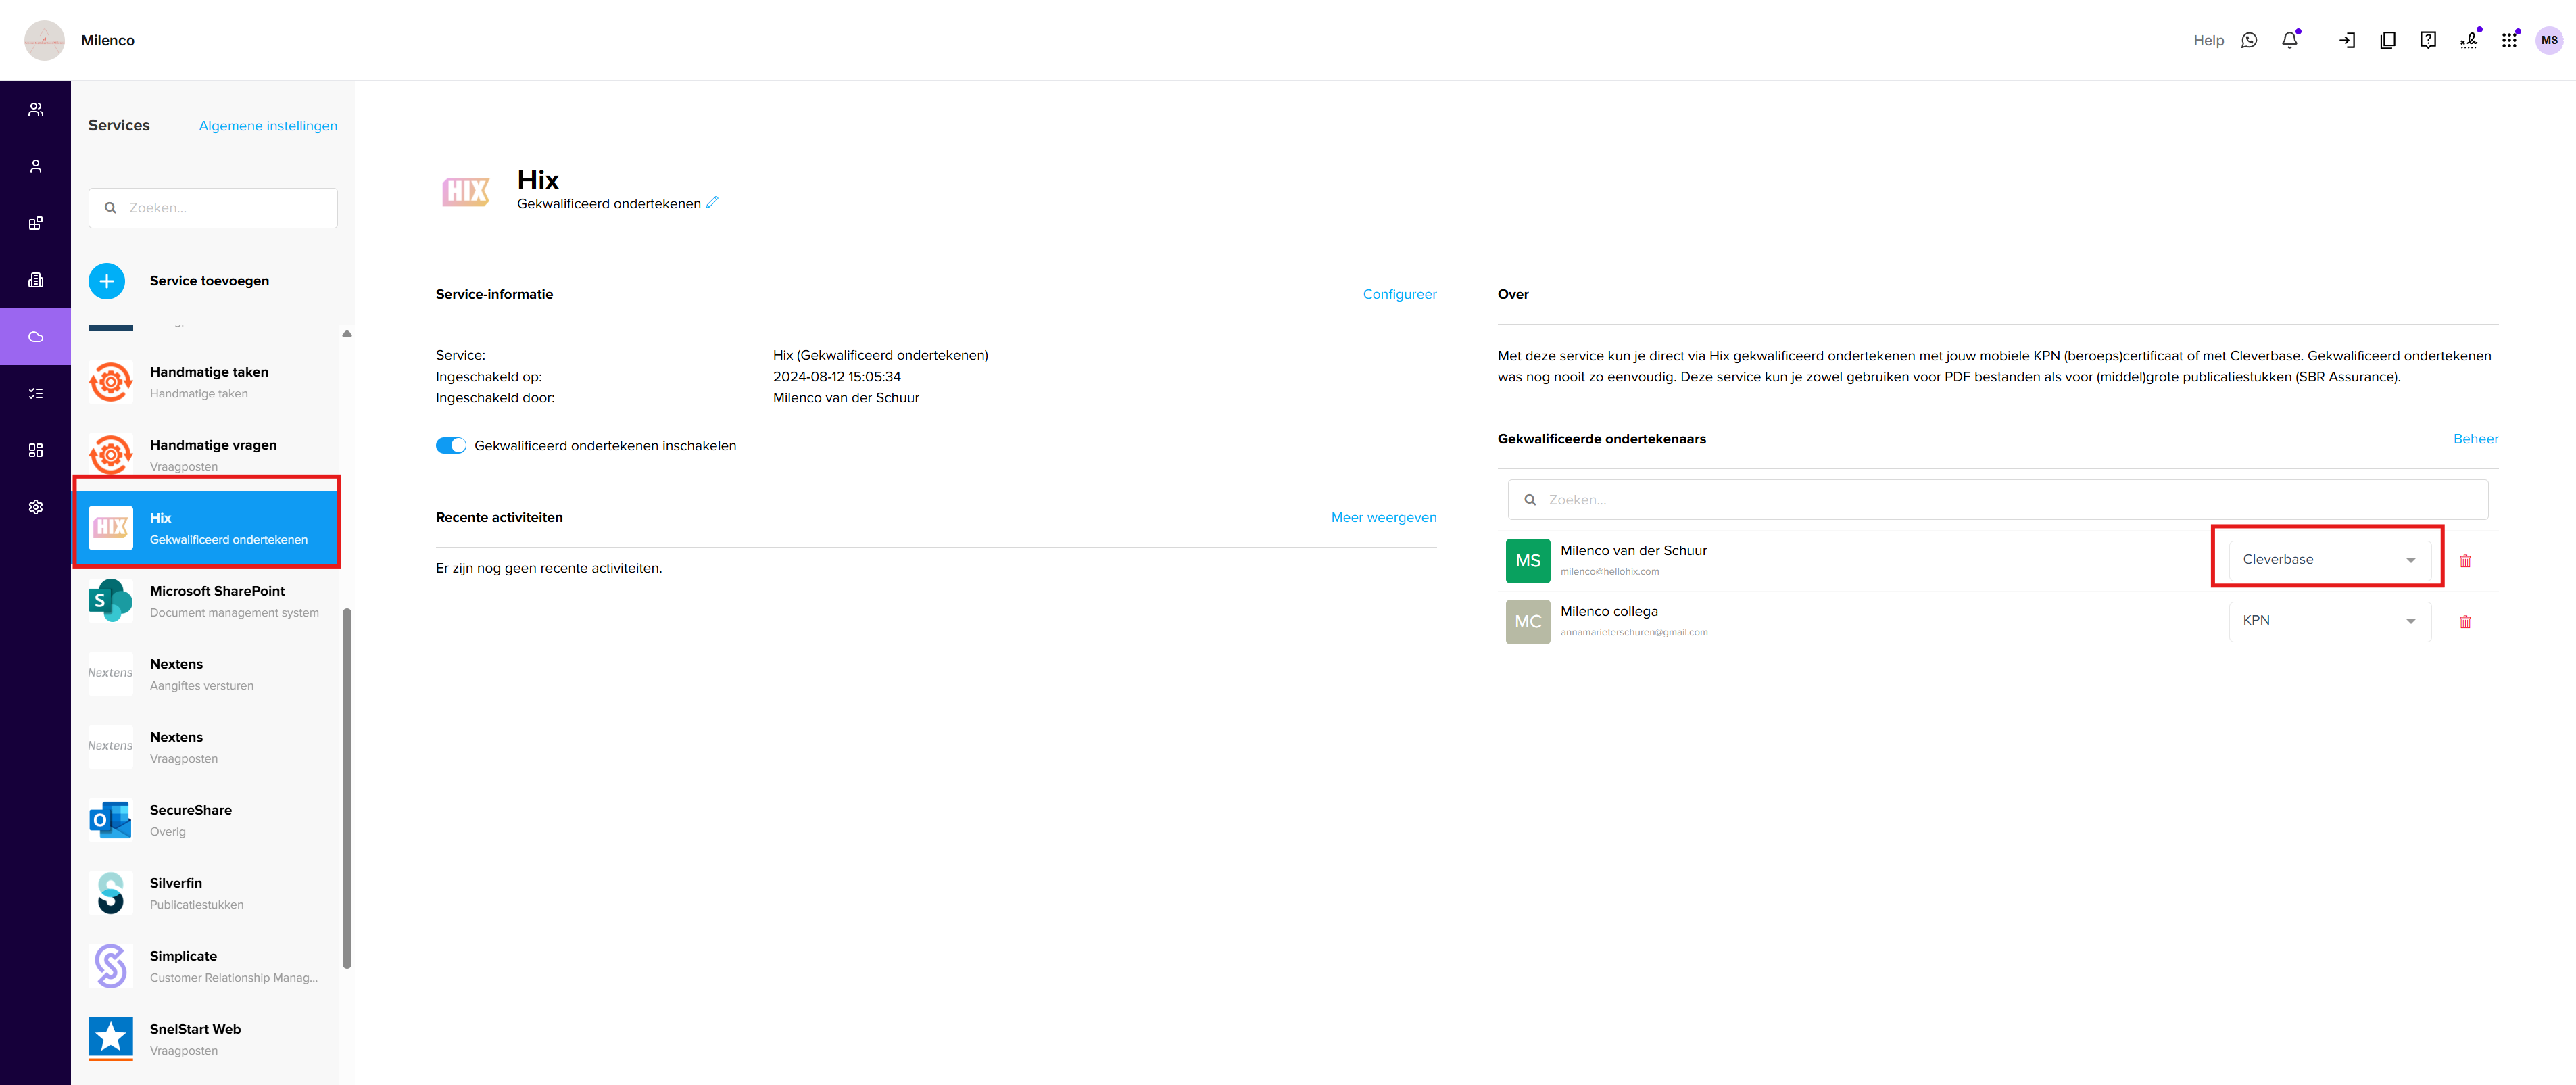Open the KPN provider dropdown
2576x1085 pixels.
(2329, 621)
